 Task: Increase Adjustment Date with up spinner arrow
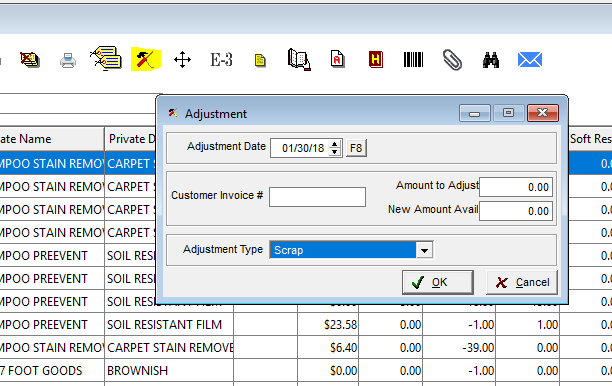click(x=334, y=144)
